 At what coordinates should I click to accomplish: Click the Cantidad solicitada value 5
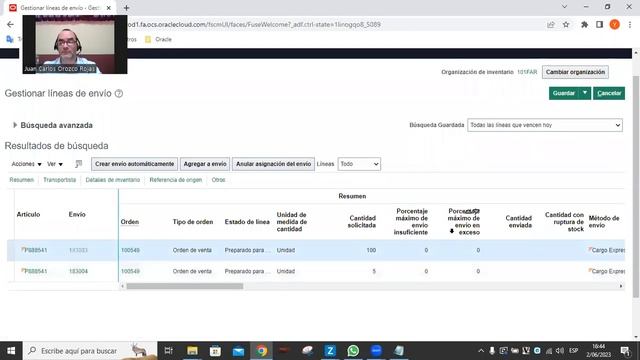coord(374,271)
